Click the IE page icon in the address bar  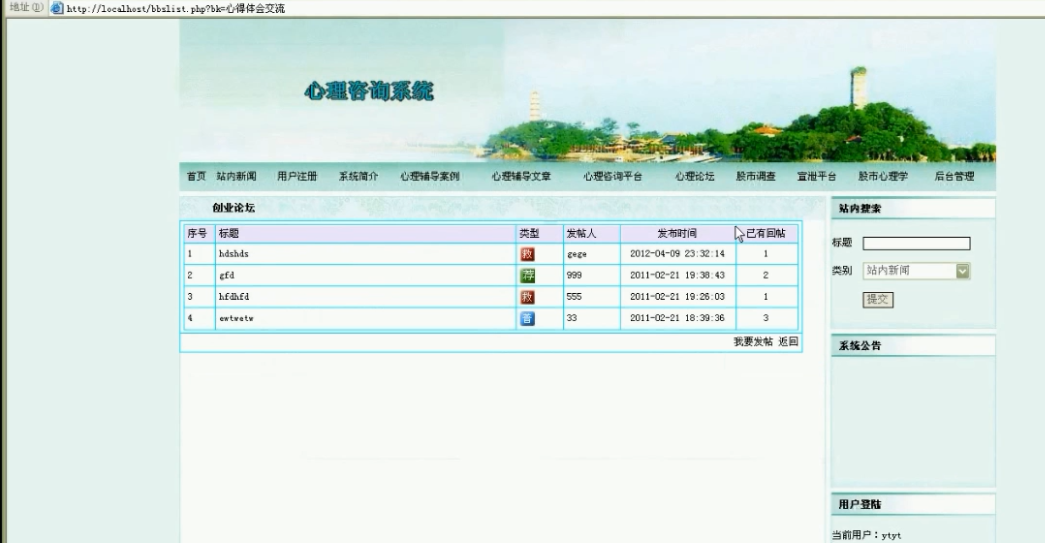pos(57,8)
